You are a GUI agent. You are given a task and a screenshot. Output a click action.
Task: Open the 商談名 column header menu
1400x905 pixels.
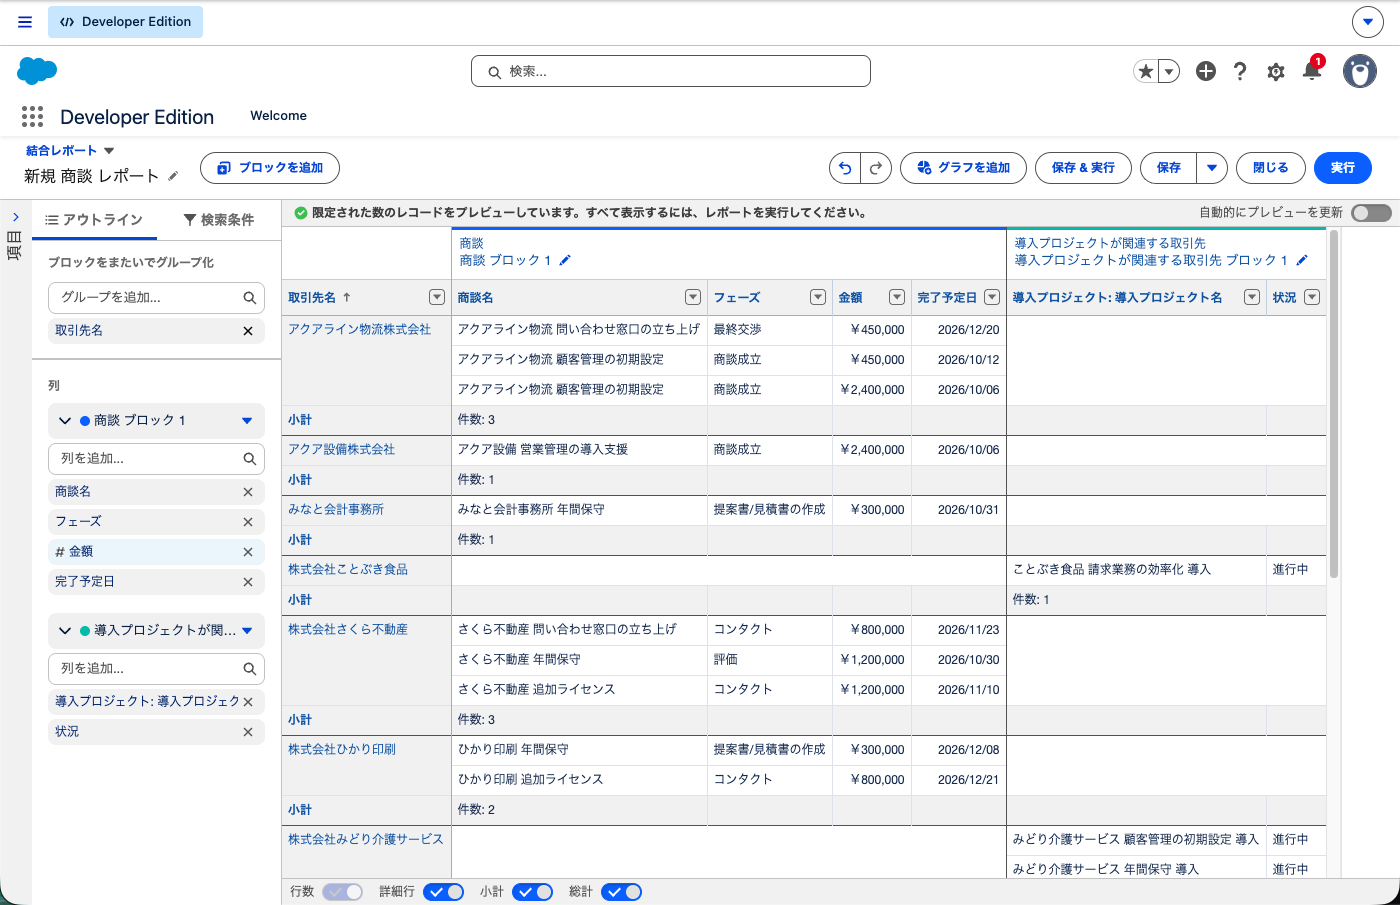(x=693, y=297)
